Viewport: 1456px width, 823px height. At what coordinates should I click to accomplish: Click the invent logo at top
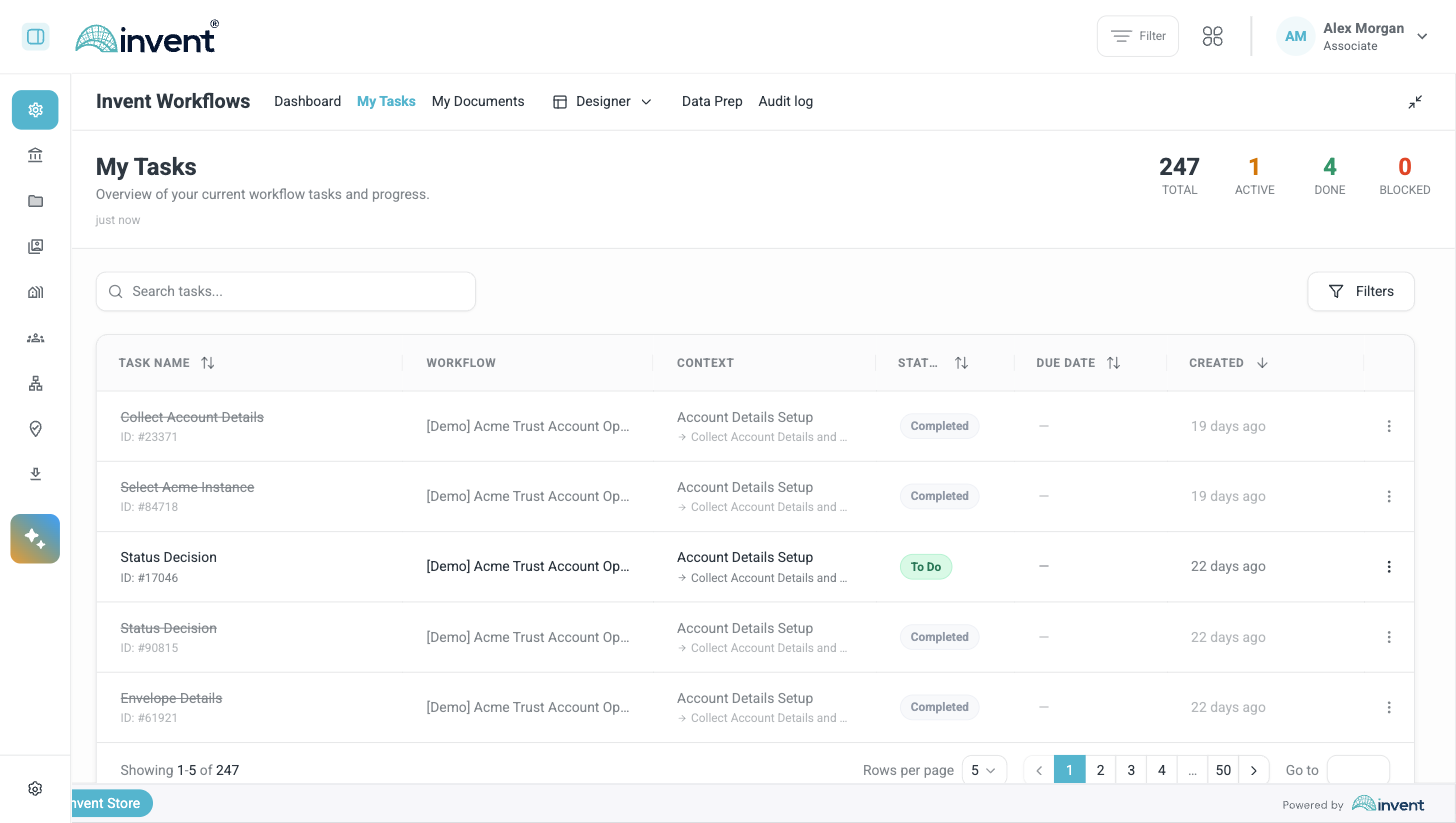click(146, 37)
